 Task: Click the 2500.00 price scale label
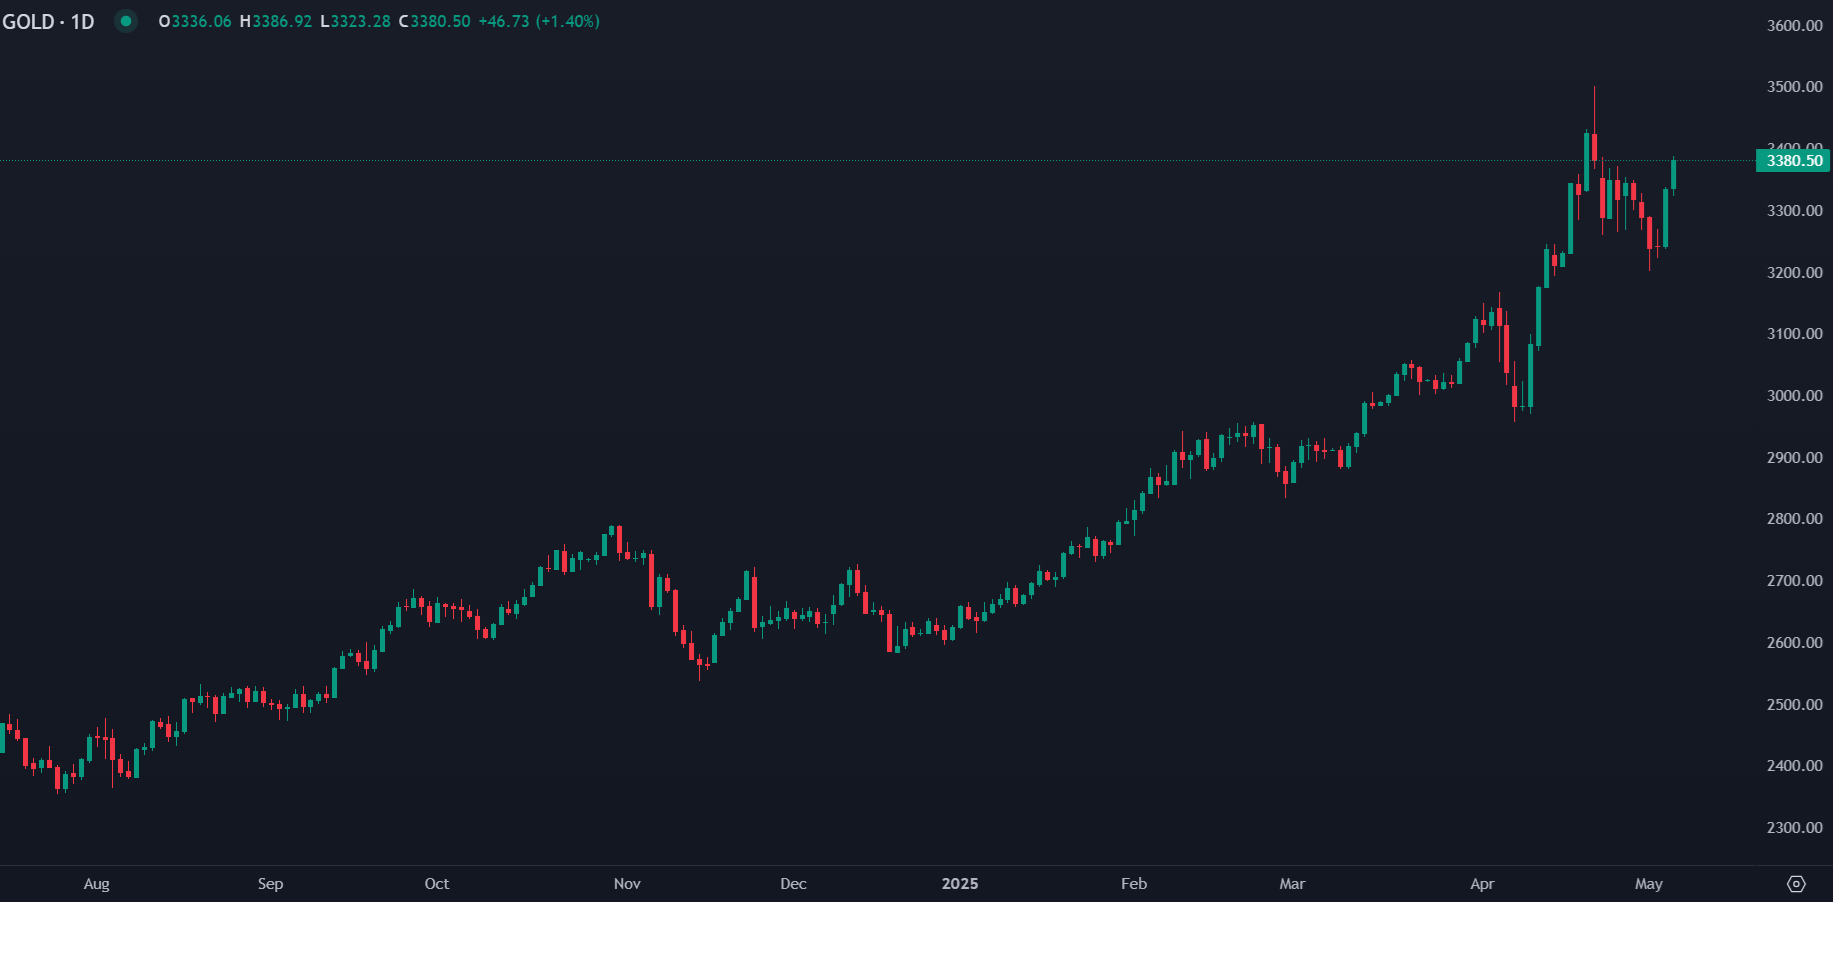coord(1794,705)
